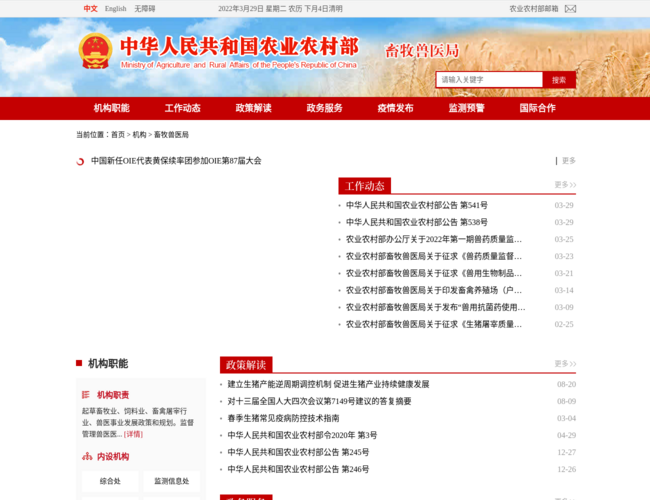Viewport: 650px width, 500px height.
Task: Open 建立生猪产能逆周期调控机制 article
Action: pos(328,384)
